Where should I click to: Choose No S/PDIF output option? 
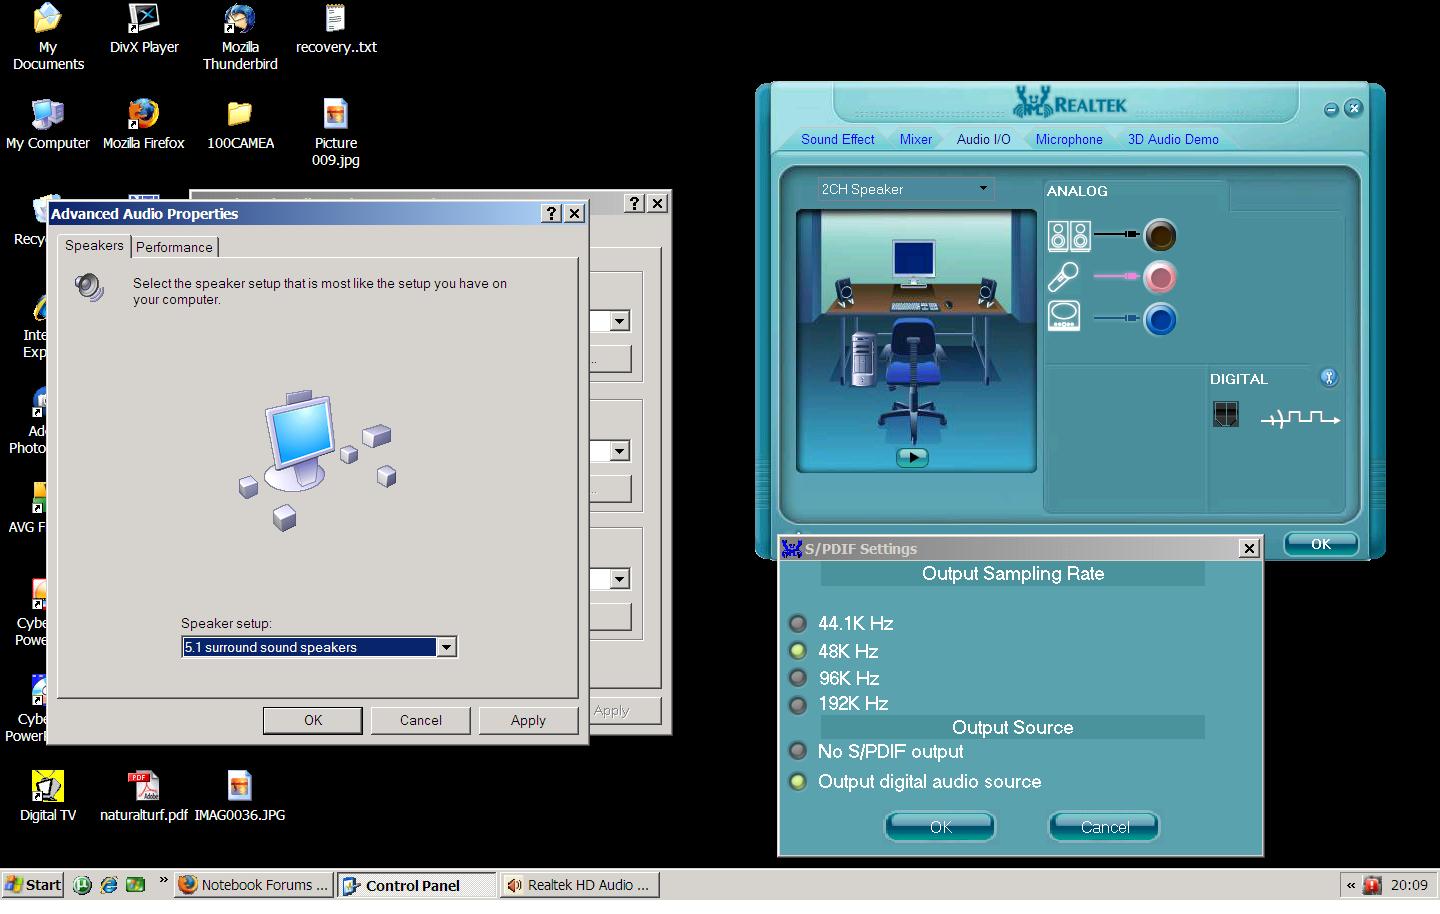(x=798, y=751)
